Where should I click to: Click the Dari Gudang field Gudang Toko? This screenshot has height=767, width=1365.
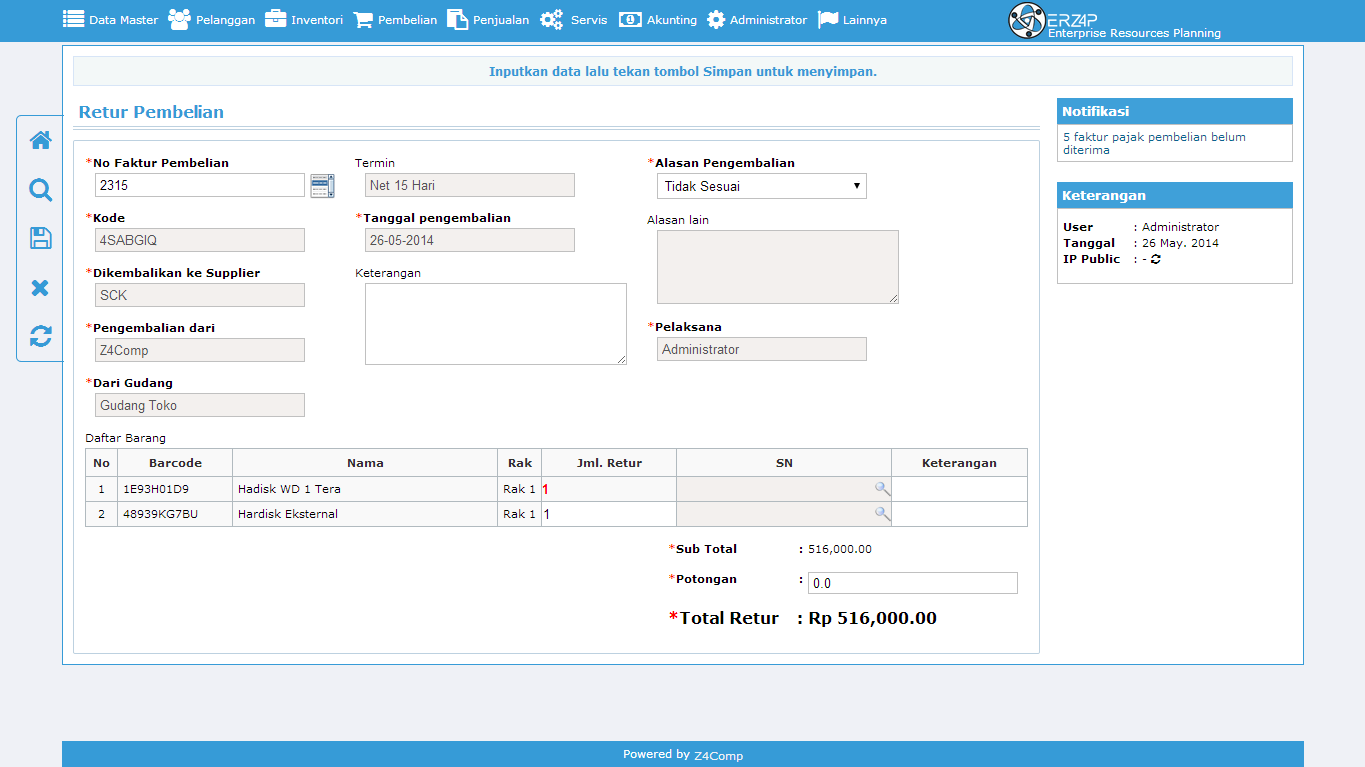[200, 405]
